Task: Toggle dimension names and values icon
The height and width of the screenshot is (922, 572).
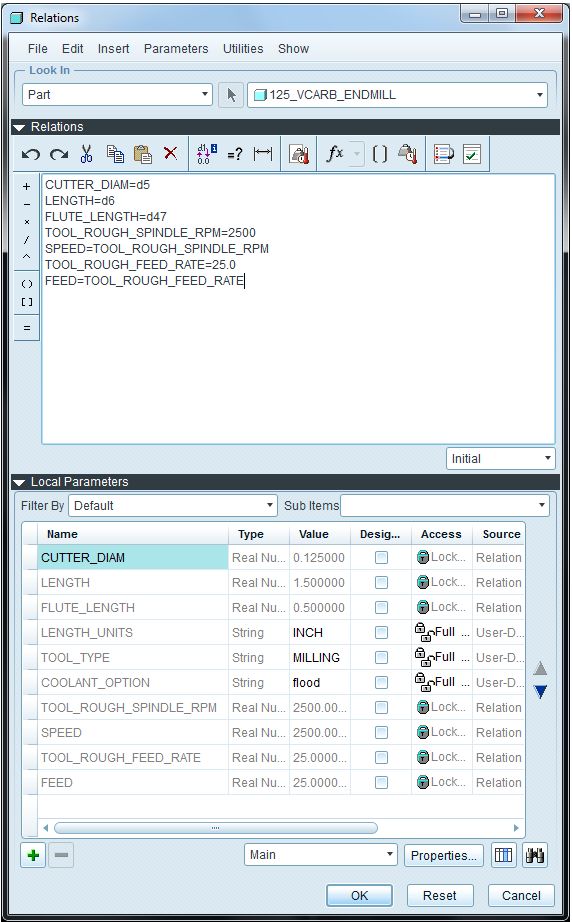Action: click(x=207, y=154)
